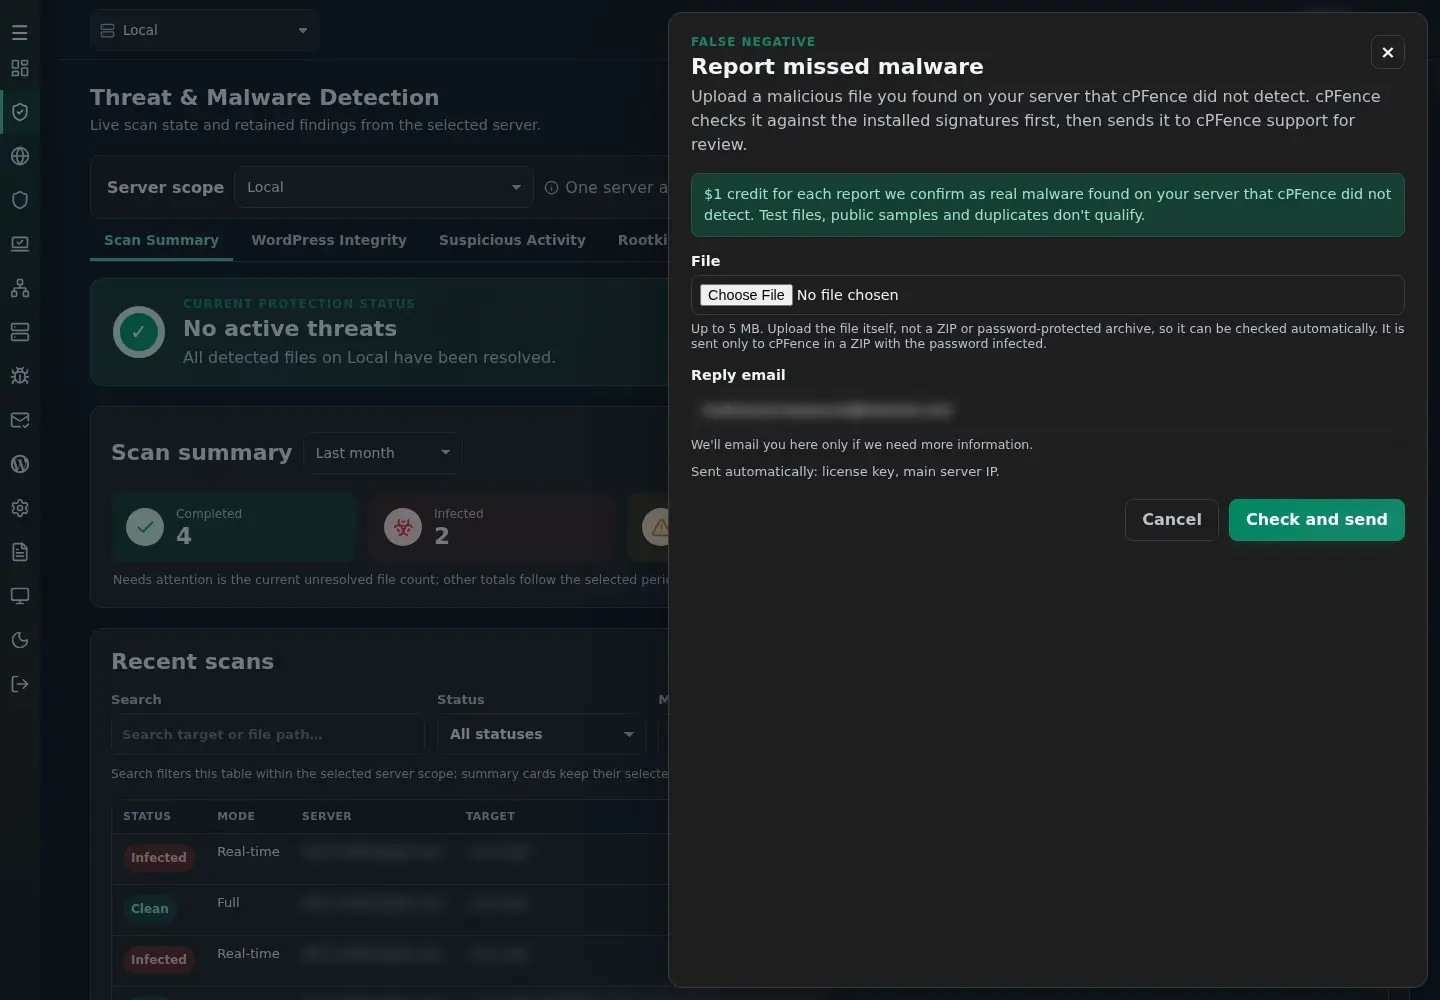Open the settings gear icon in the sidebar
This screenshot has height=1000, width=1440.
(20, 508)
